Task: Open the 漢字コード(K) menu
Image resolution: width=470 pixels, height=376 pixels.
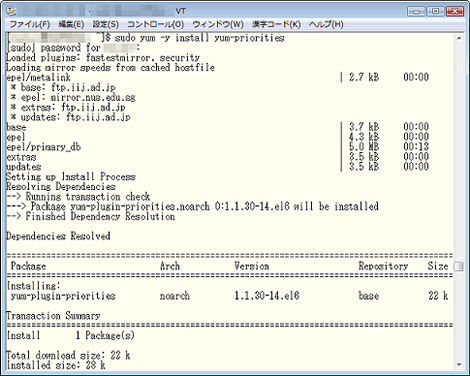Action: [x=276, y=24]
